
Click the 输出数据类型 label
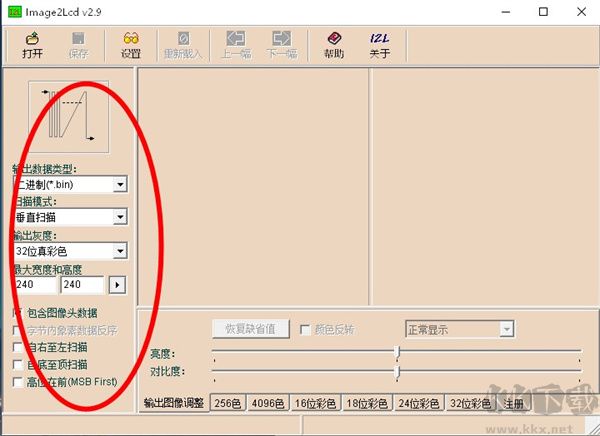pyautogui.click(x=44, y=169)
